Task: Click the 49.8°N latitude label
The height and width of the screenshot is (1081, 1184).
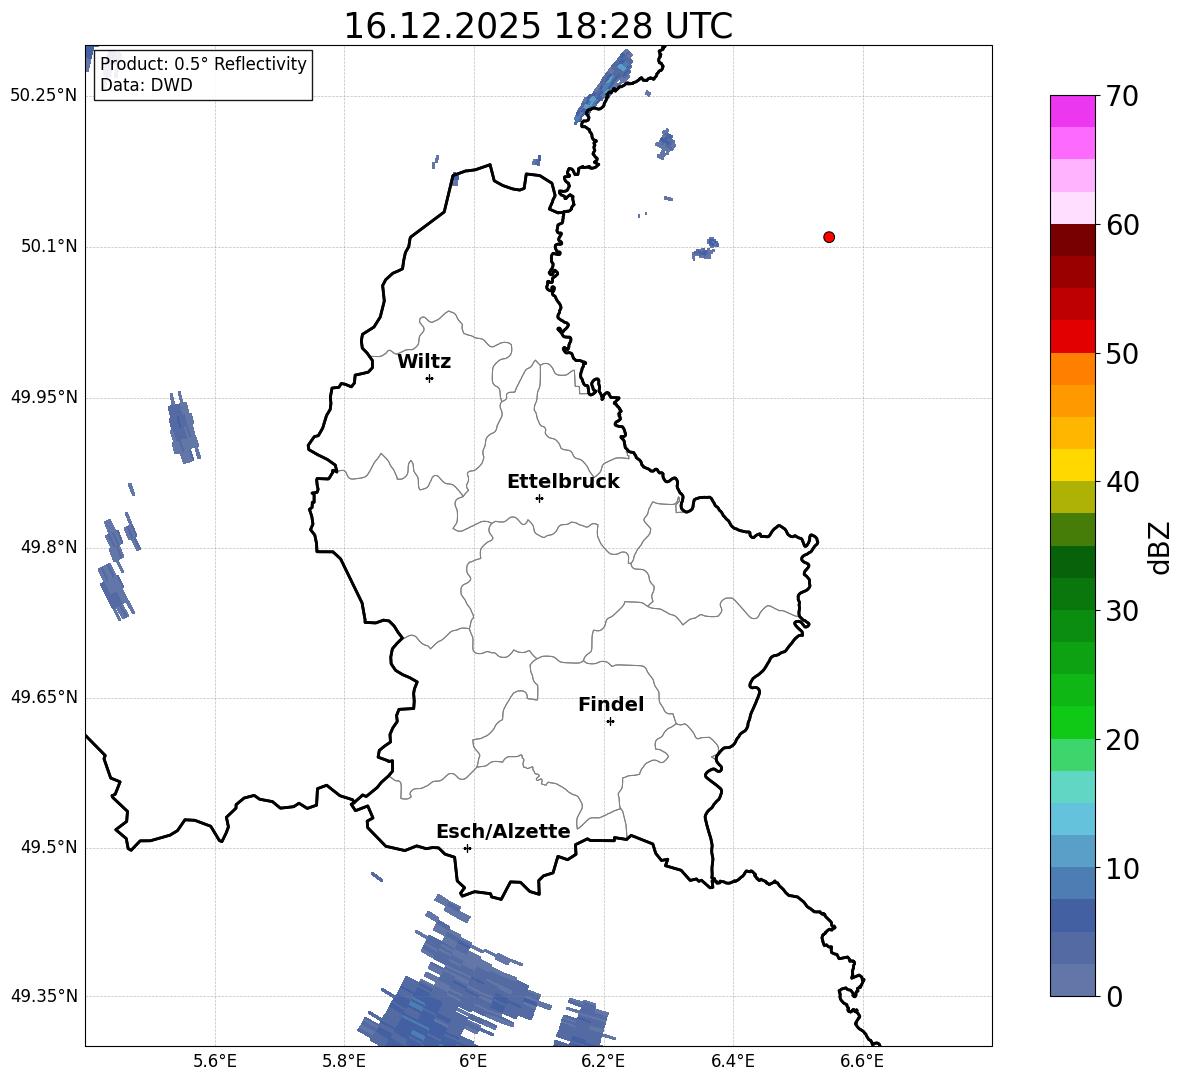Action: pos(49,547)
